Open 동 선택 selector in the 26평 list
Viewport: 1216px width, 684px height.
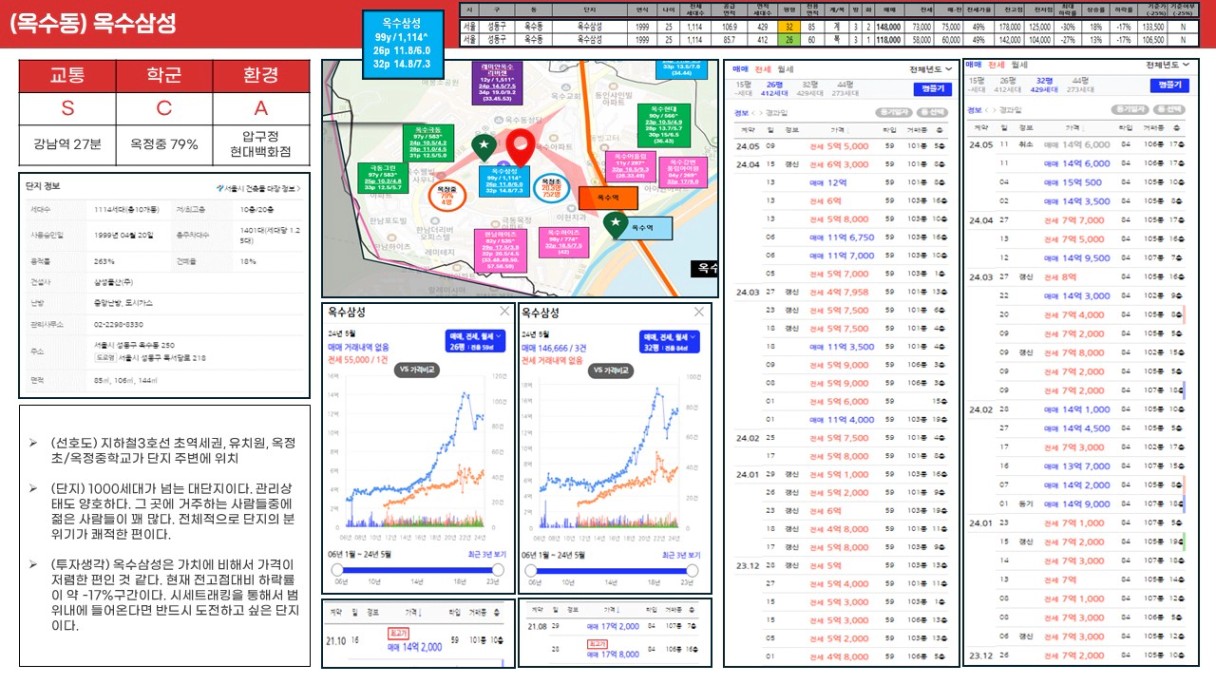point(930,113)
